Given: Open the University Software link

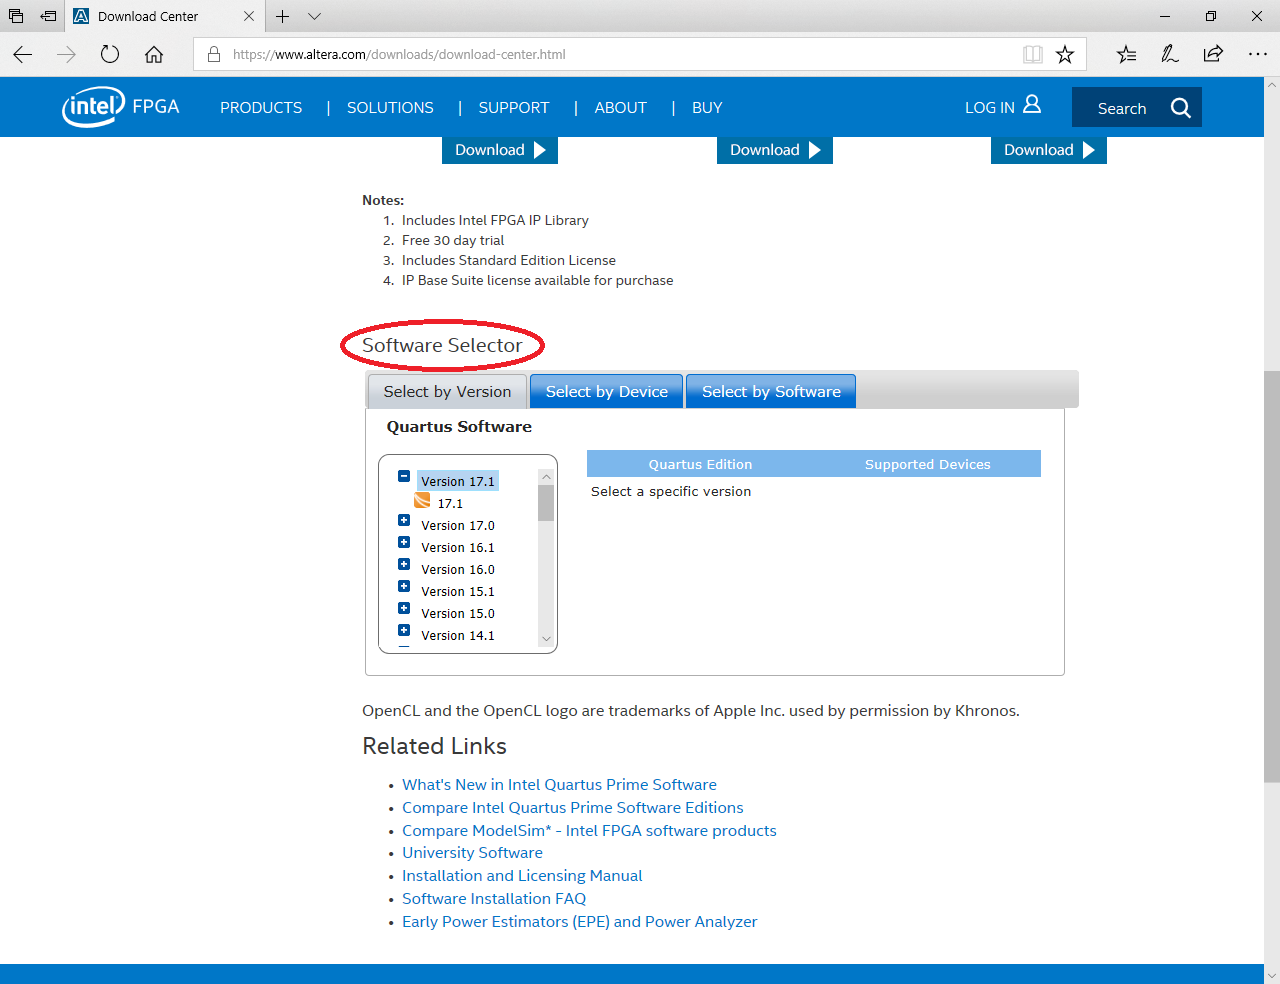Looking at the screenshot, I should pos(472,853).
